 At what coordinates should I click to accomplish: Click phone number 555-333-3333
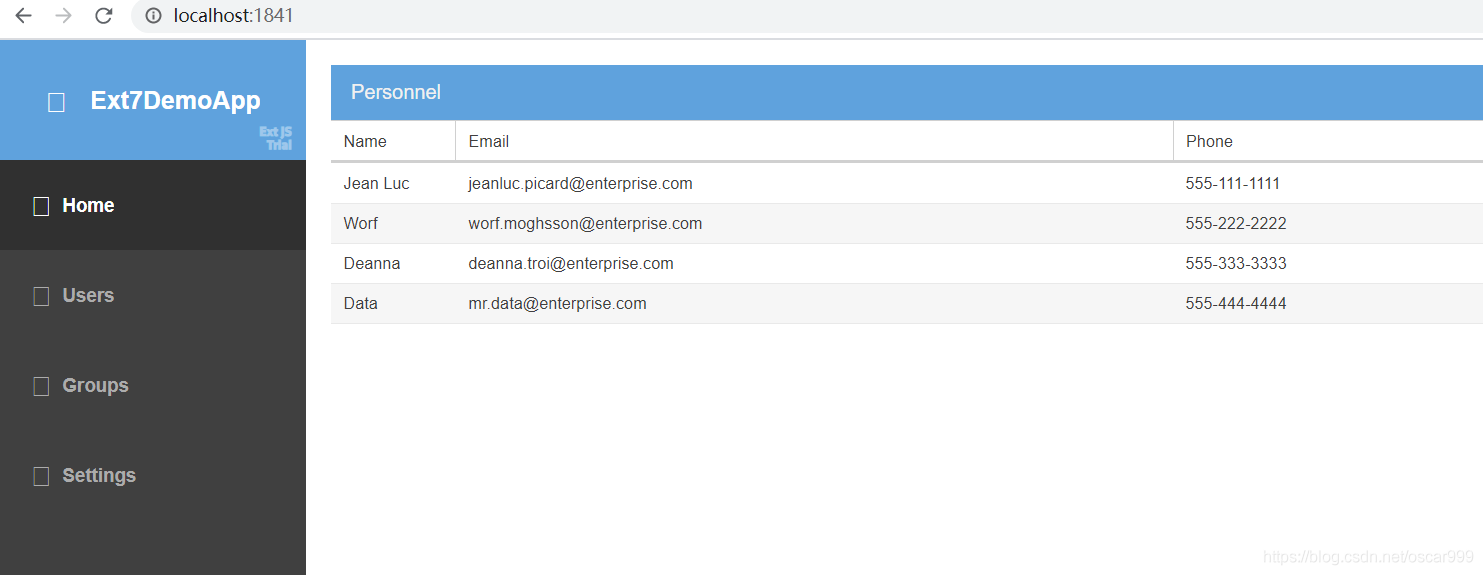pos(1236,263)
